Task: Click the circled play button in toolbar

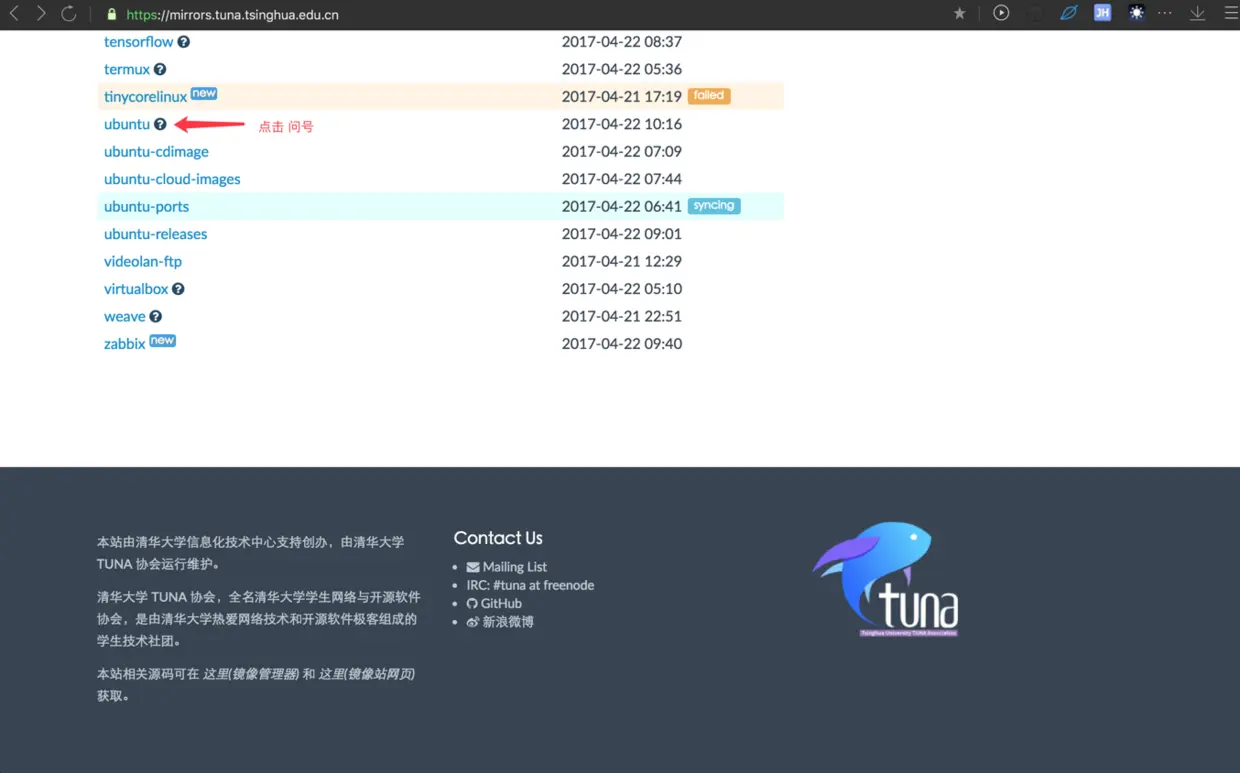Action: point(1001,13)
